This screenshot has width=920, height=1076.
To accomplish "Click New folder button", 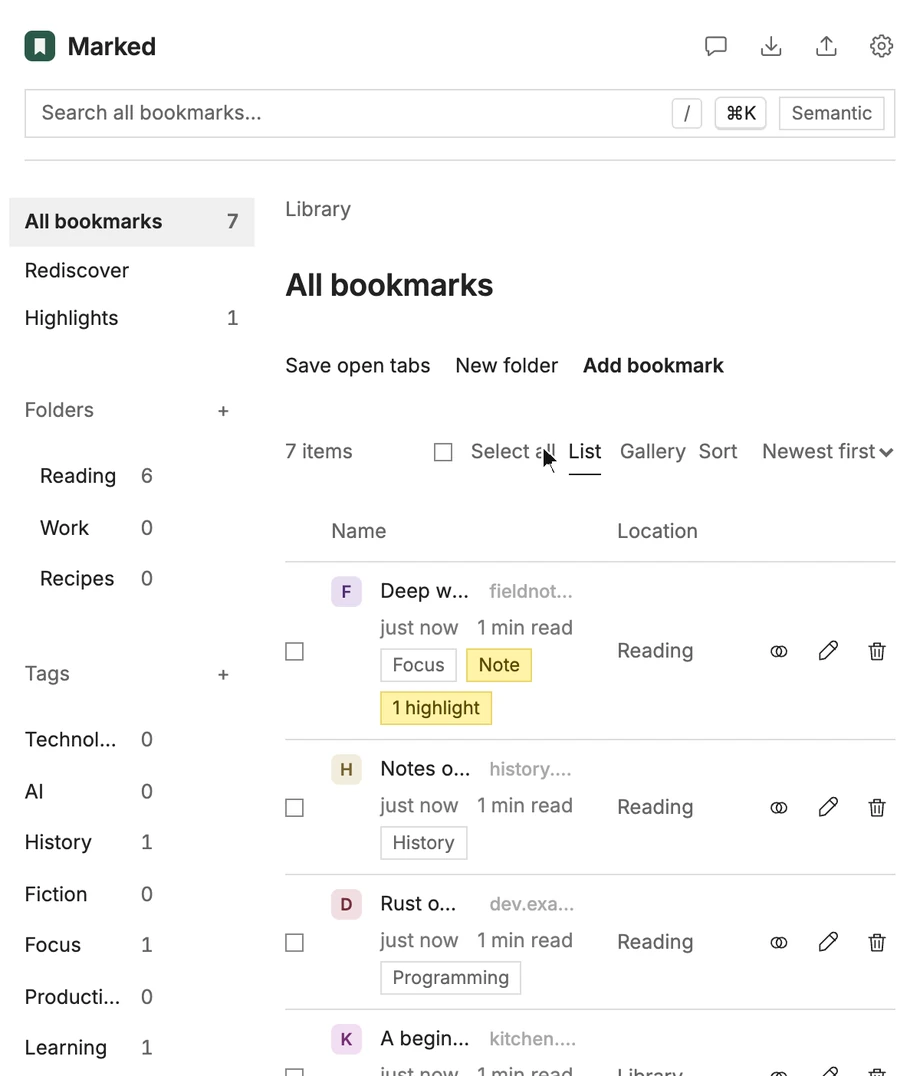I will point(506,366).
